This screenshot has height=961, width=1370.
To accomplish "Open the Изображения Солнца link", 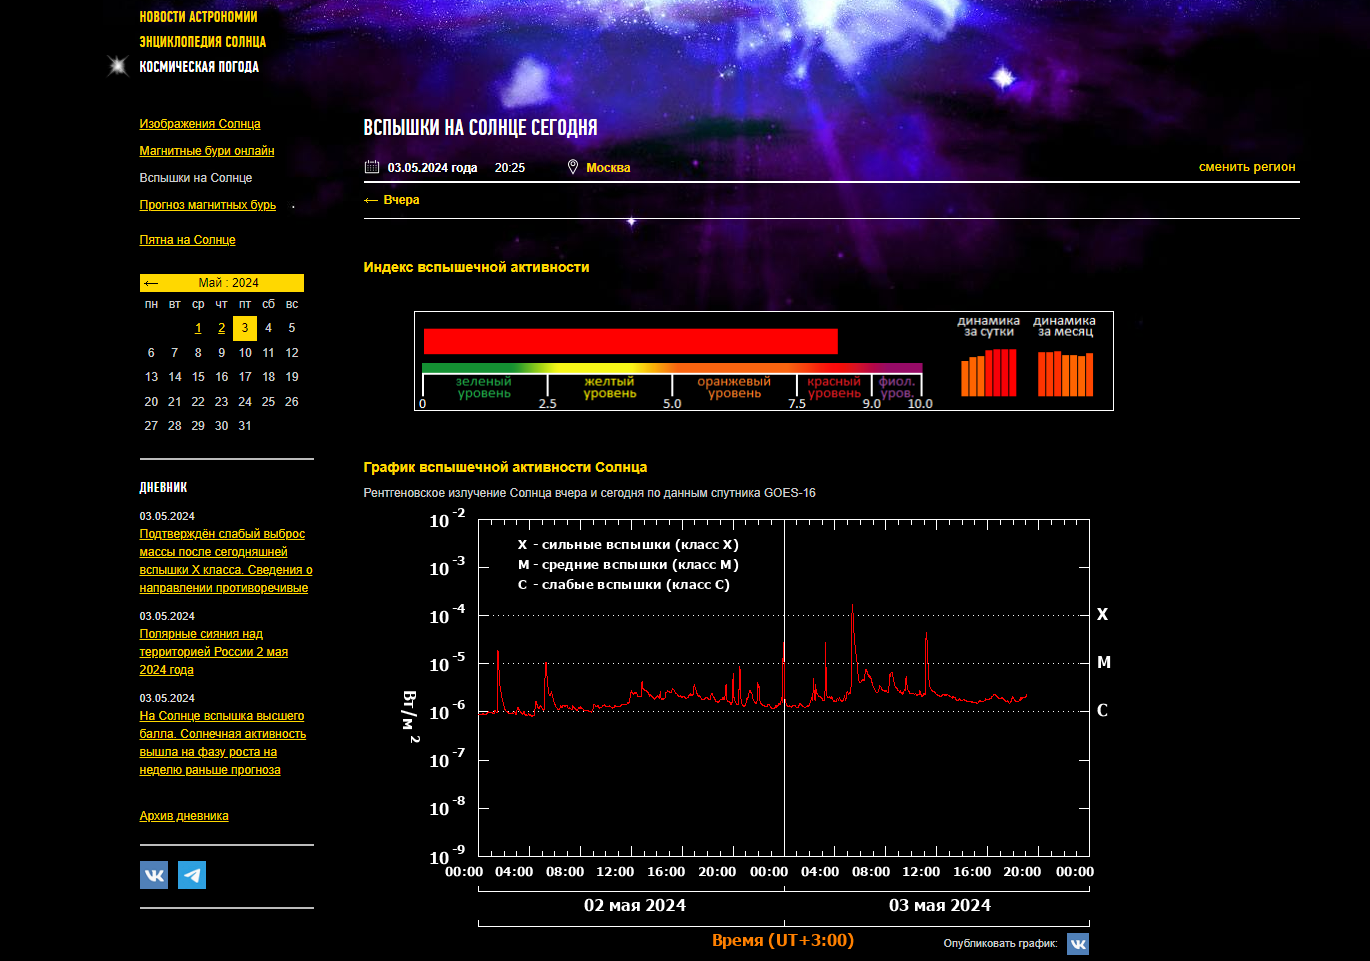I will (x=200, y=124).
